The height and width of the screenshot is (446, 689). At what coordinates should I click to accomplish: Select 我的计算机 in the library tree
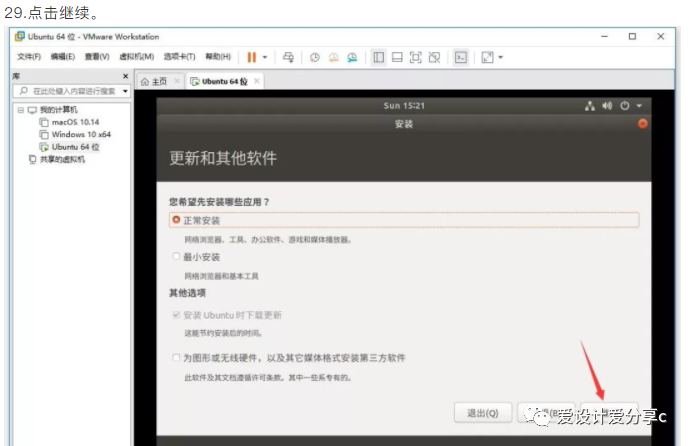coord(58,109)
